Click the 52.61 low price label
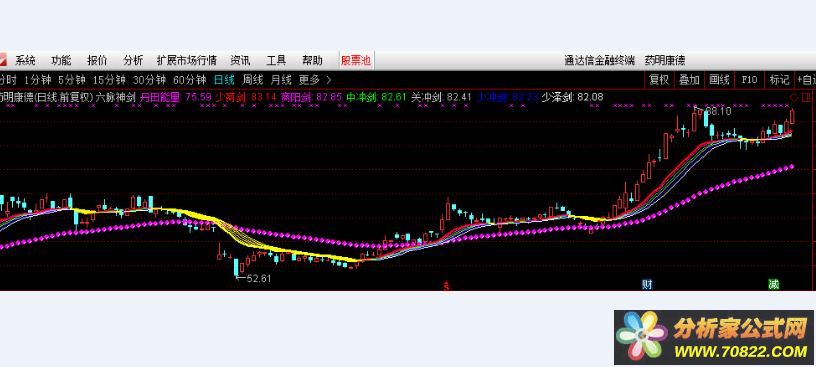Image resolution: width=816 pixels, height=367 pixels. [x=259, y=279]
